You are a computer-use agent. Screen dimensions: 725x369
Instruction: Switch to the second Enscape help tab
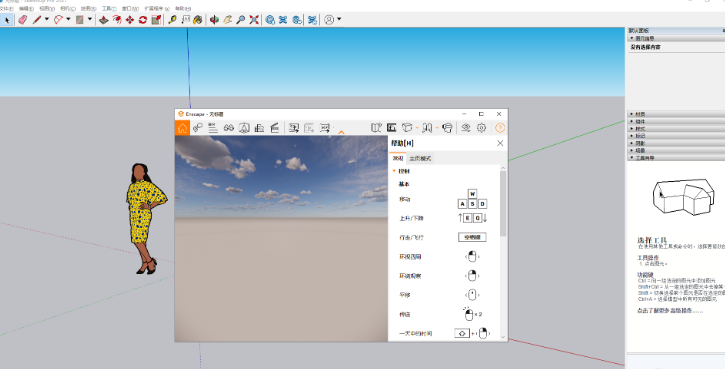pyautogui.click(x=420, y=158)
